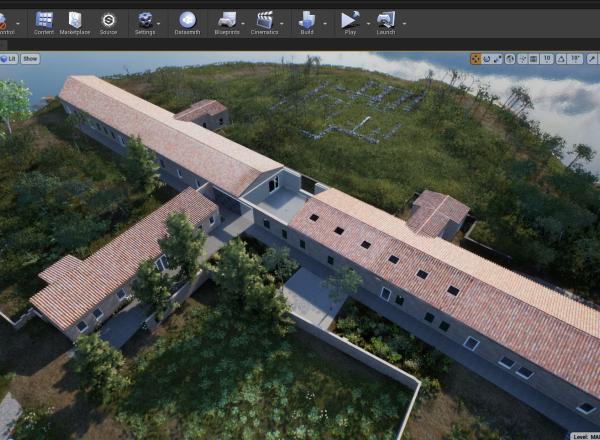Click Play to start the level
Image resolution: width=600 pixels, height=440 pixels.
pos(350,23)
